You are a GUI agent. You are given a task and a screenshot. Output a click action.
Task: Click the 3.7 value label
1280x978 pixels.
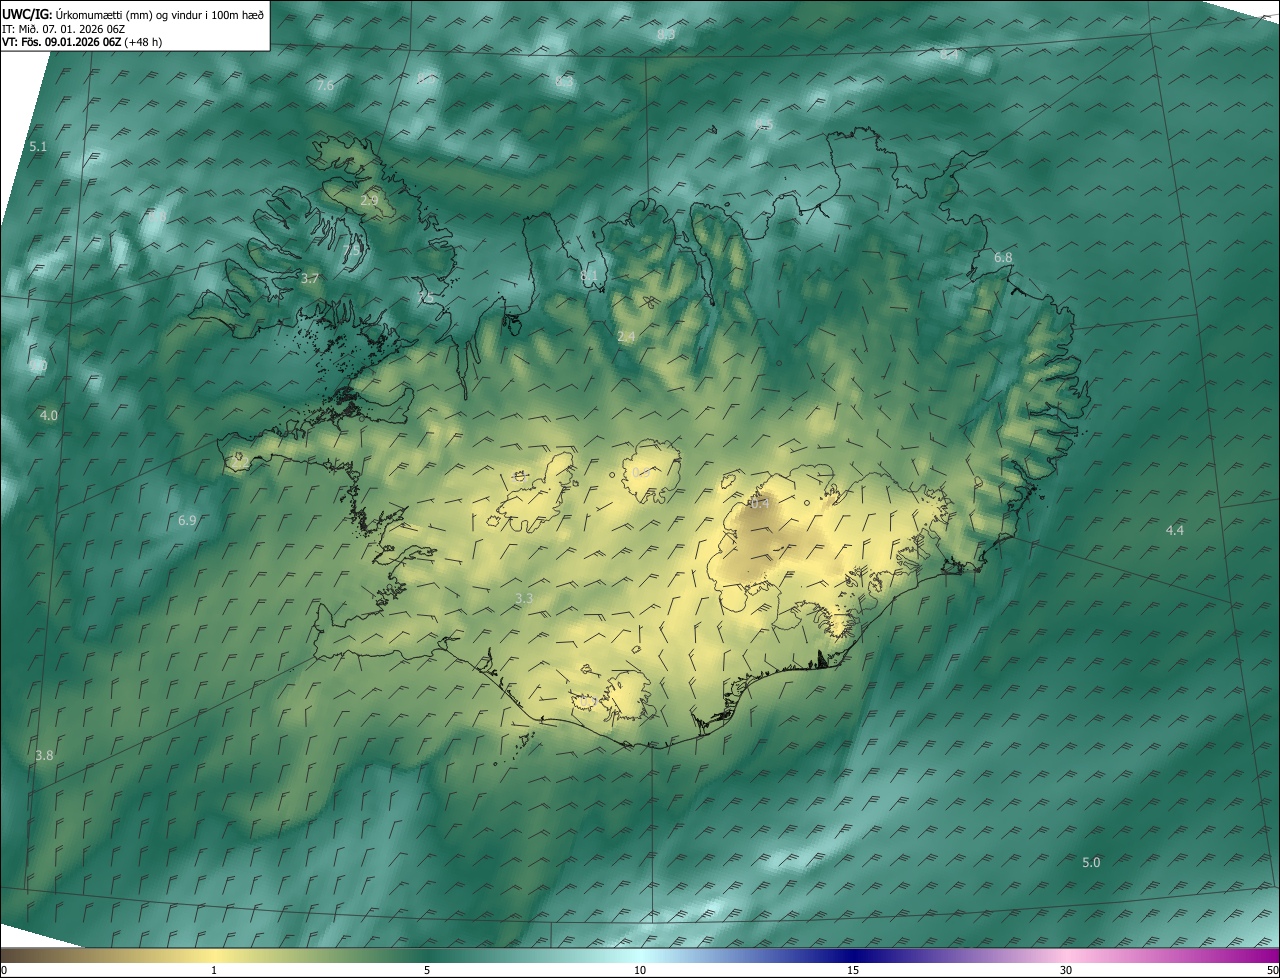(310, 279)
